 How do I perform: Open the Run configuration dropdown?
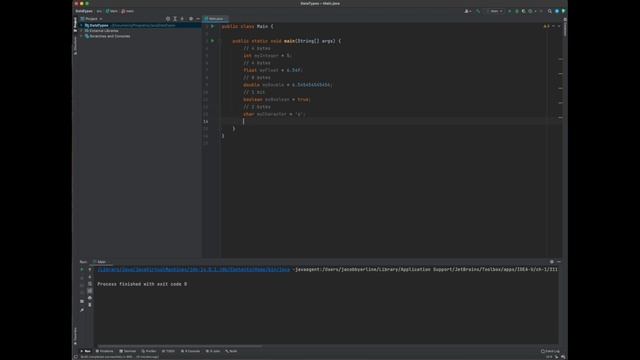[x=496, y=11]
